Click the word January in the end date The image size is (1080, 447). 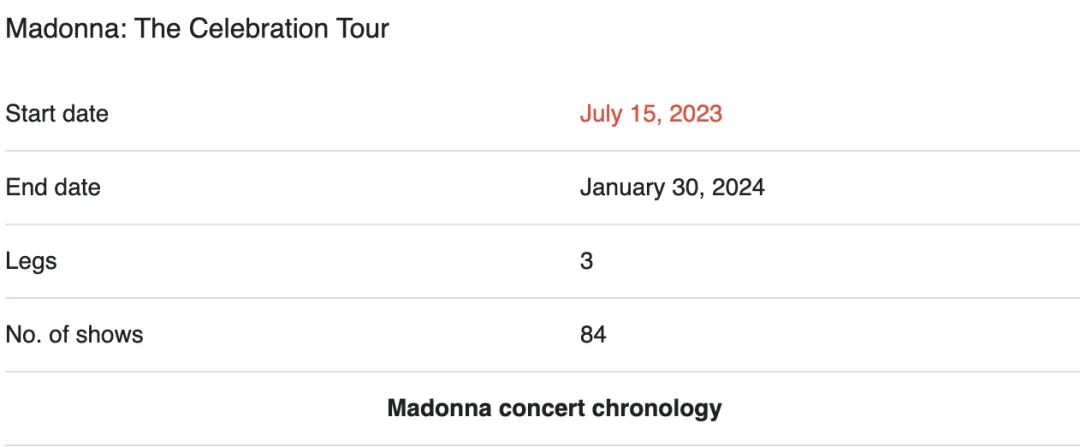620,188
